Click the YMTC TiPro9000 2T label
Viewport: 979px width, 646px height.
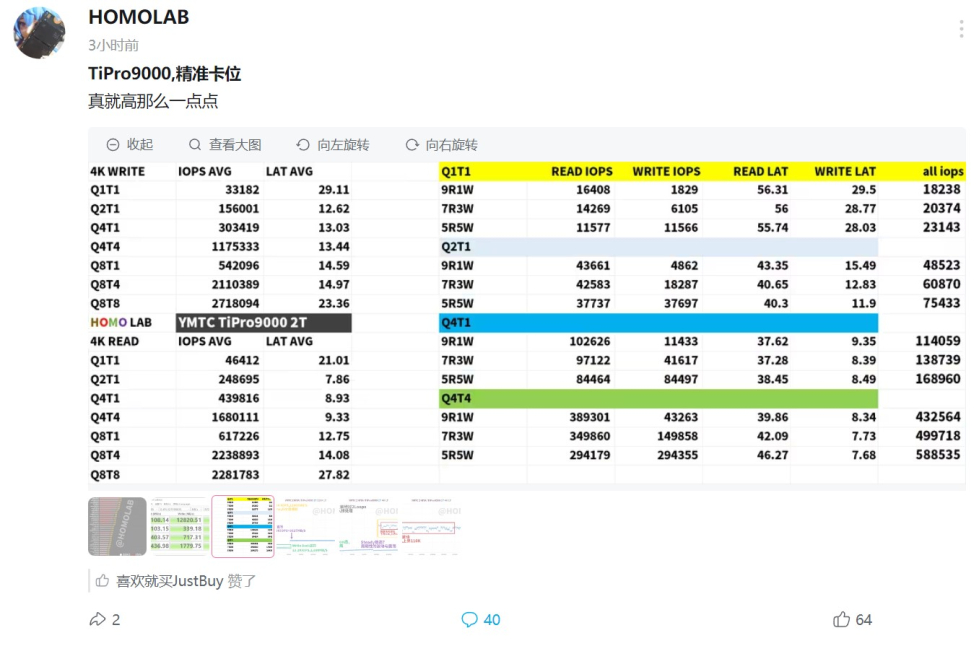coord(263,322)
